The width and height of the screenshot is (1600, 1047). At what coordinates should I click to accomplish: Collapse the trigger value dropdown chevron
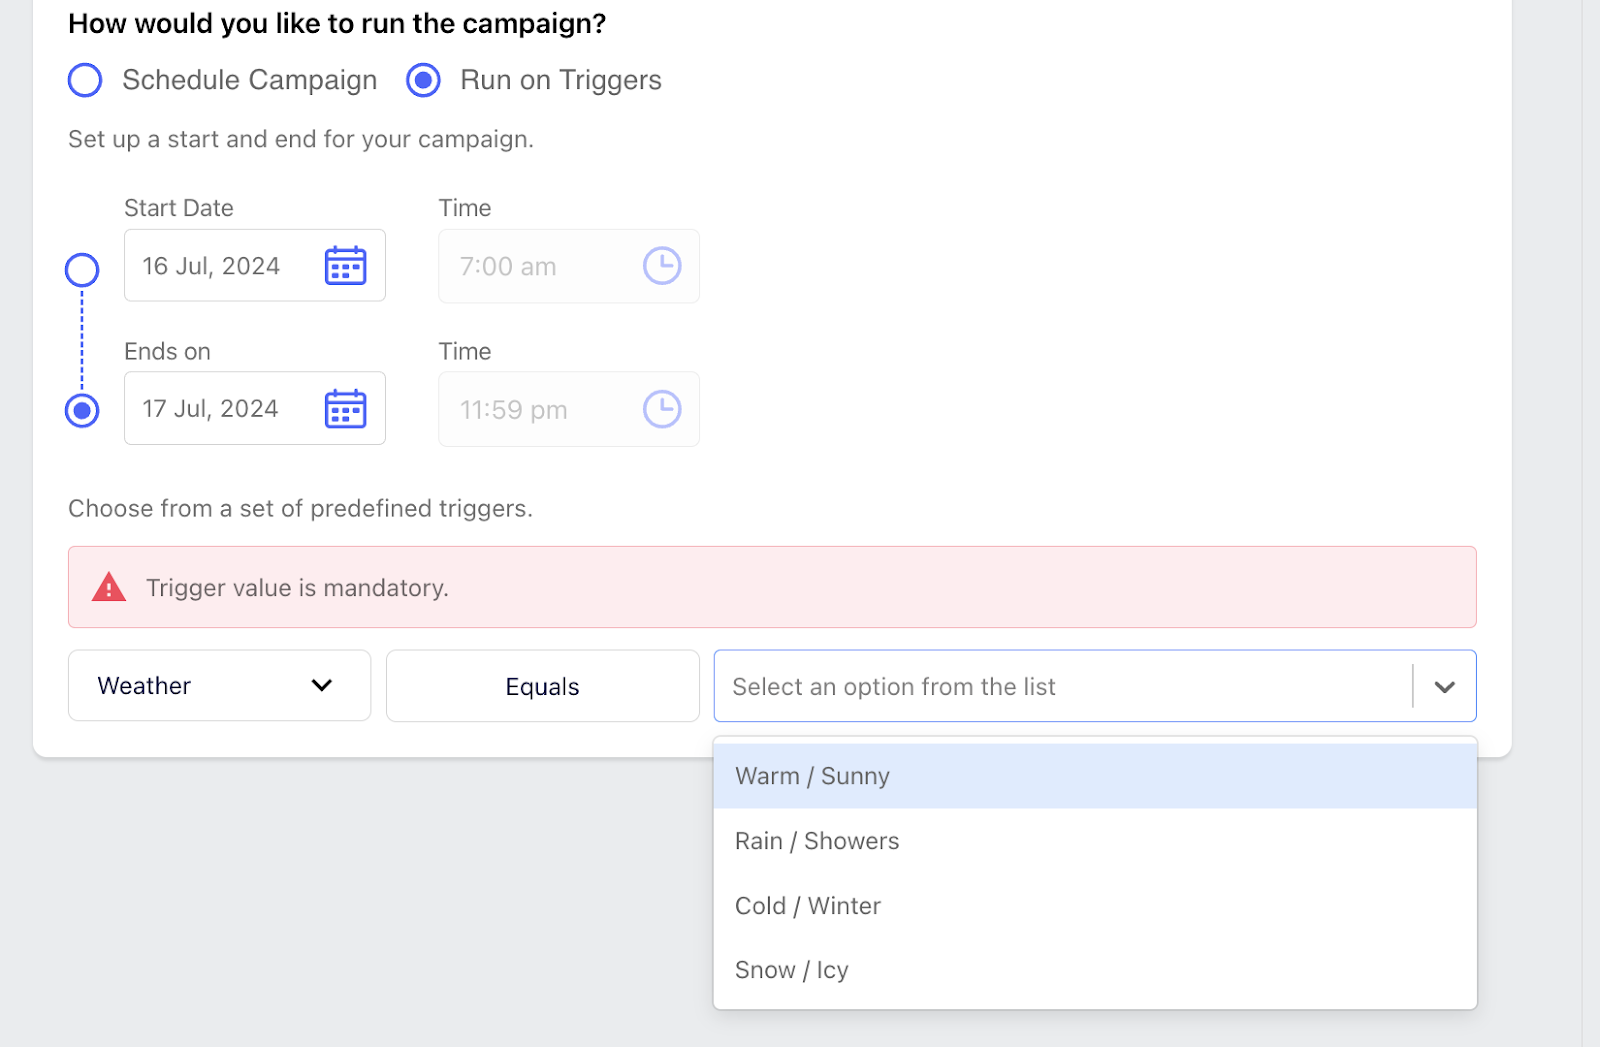tap(1444, 687)
